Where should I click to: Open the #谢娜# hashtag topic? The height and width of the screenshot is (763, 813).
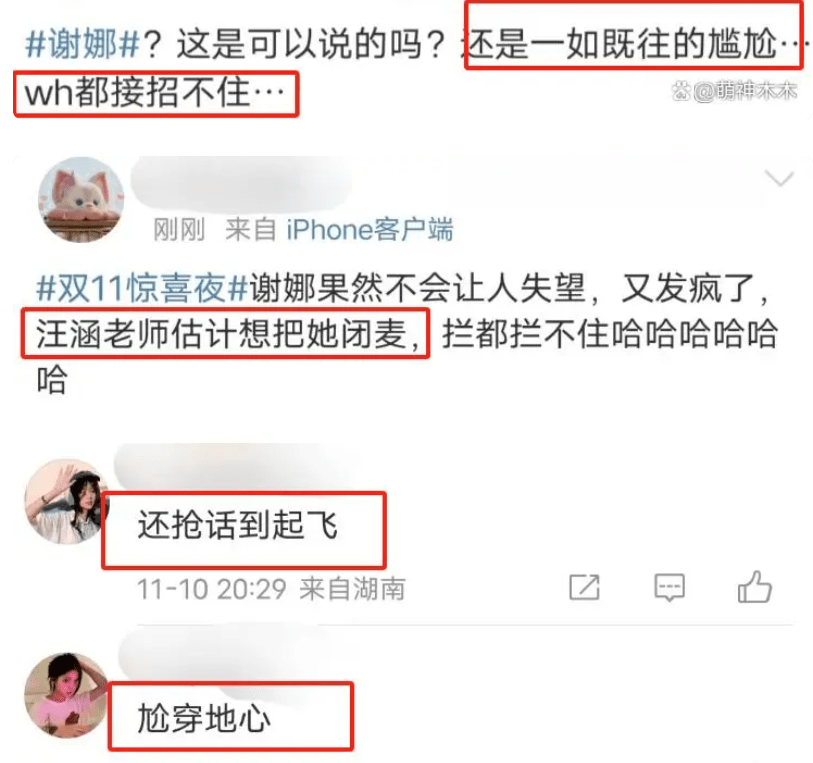click(x=82, y=45)
